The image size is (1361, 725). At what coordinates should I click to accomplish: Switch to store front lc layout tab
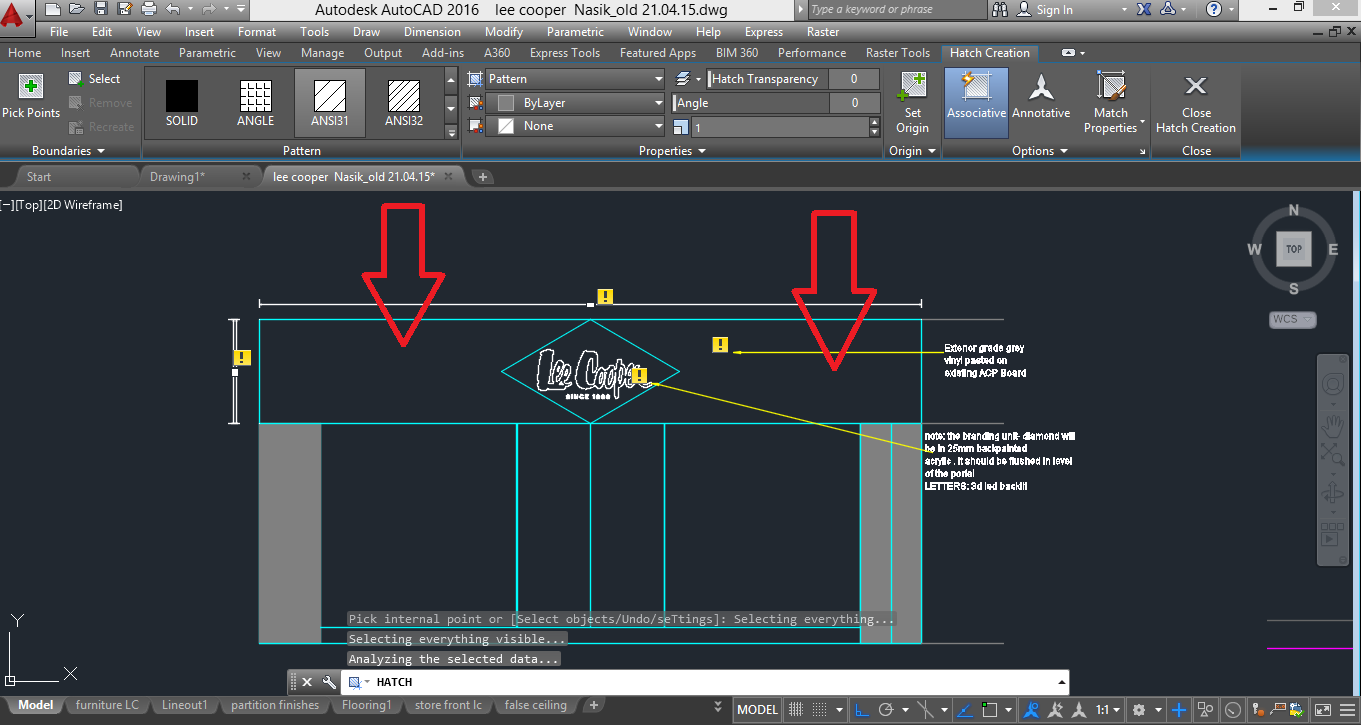[448, 705]
